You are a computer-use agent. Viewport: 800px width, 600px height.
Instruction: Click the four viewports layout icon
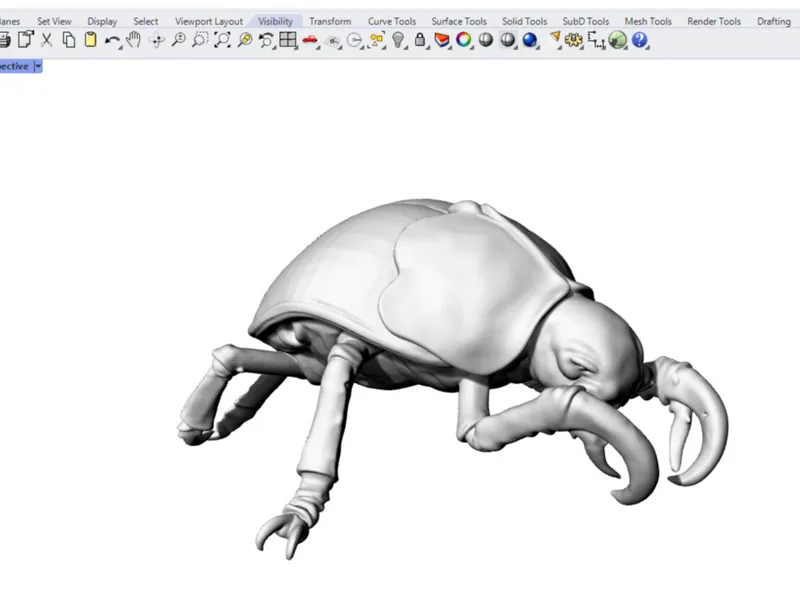(x=288, y=40)
